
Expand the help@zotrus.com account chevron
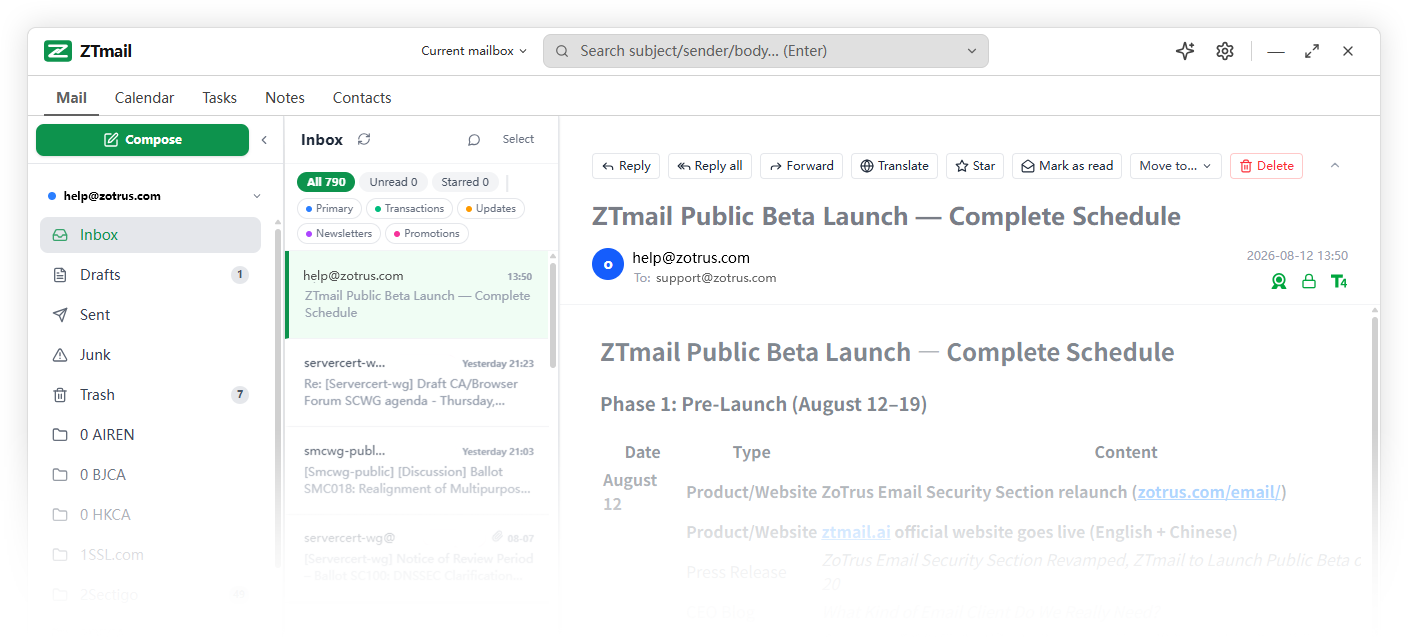tap(257, 196)
